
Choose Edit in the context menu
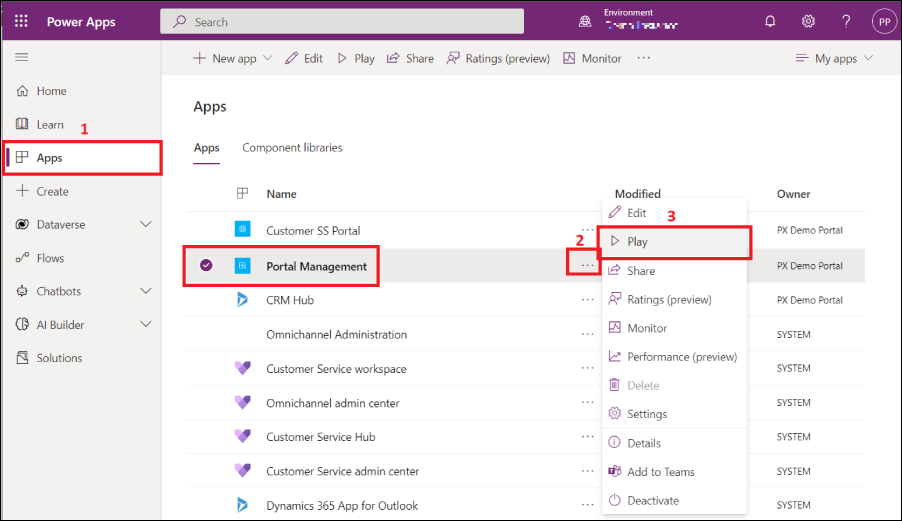(x=674, y=213)
